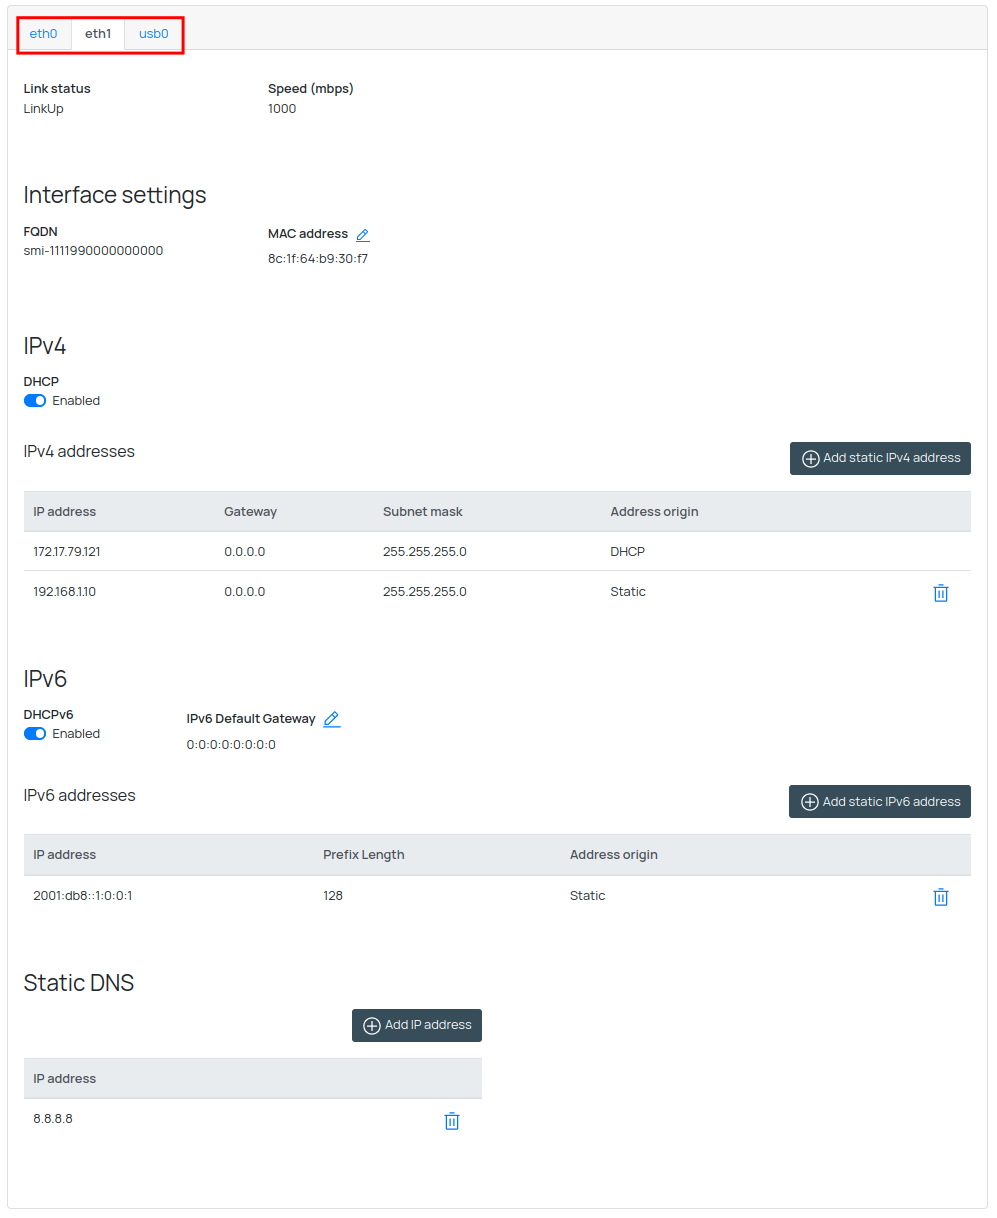Disable the IPv4 DHCP toggle
Screen dimensions: 997x1218
(x=35, y=401)
